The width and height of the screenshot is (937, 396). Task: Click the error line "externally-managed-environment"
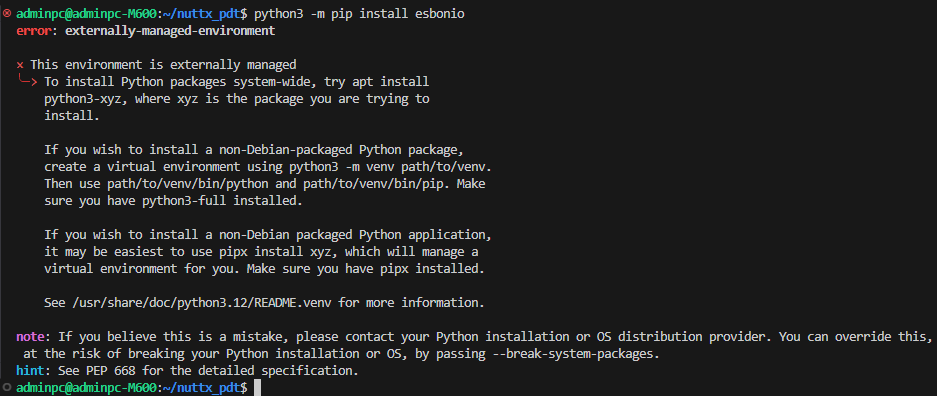coord(170,30)
